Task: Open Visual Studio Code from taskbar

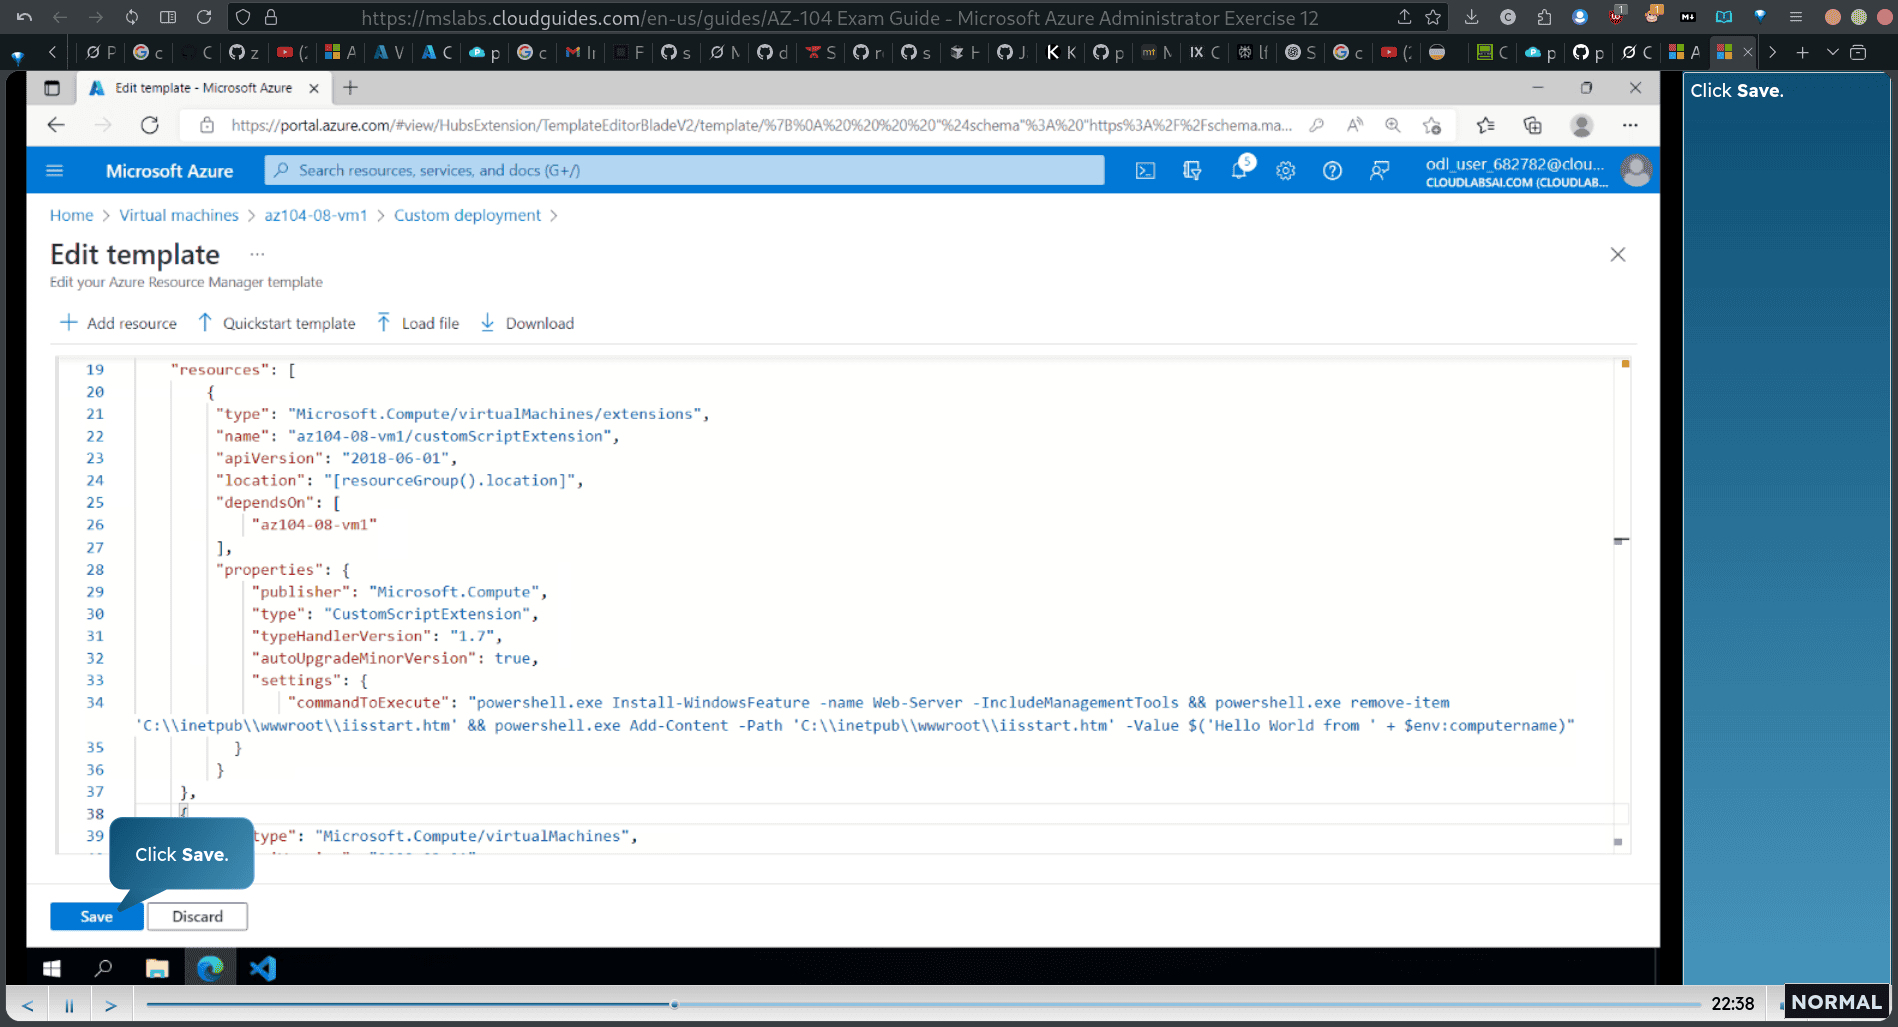Action: click(x=263, y=968)
